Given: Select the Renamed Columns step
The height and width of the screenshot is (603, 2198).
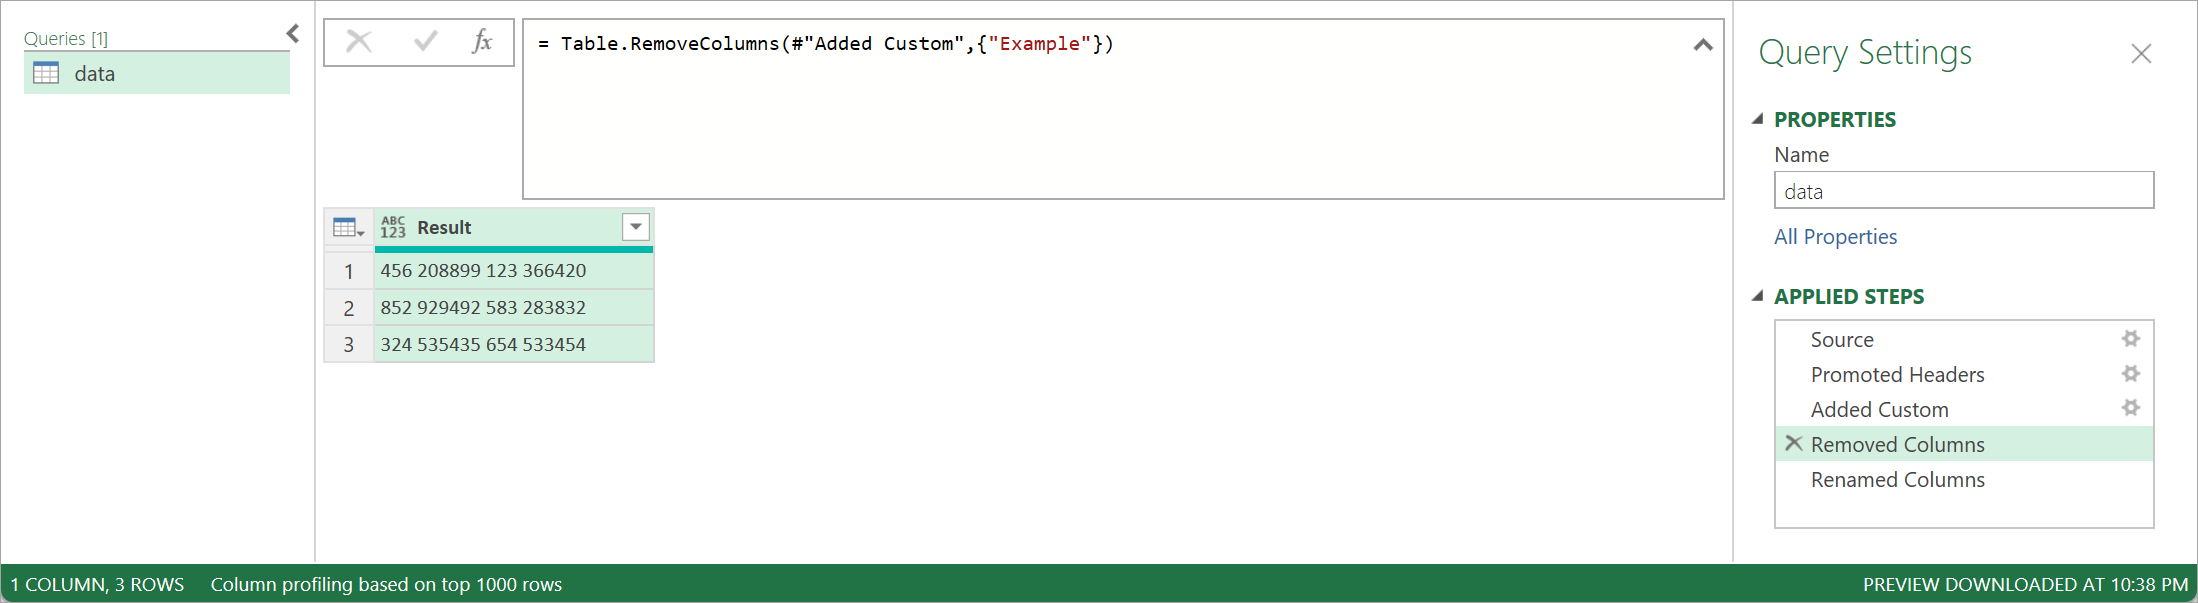Looking at the screenshot, I should (1964, 480).
